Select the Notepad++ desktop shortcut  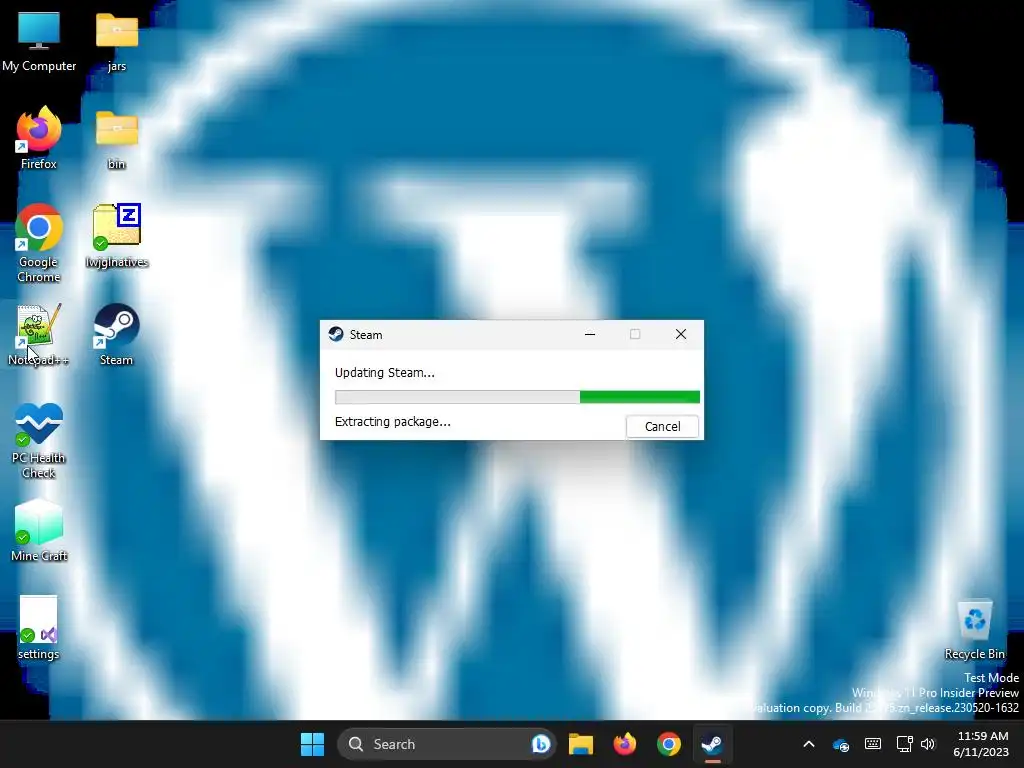tap(39, 334)
